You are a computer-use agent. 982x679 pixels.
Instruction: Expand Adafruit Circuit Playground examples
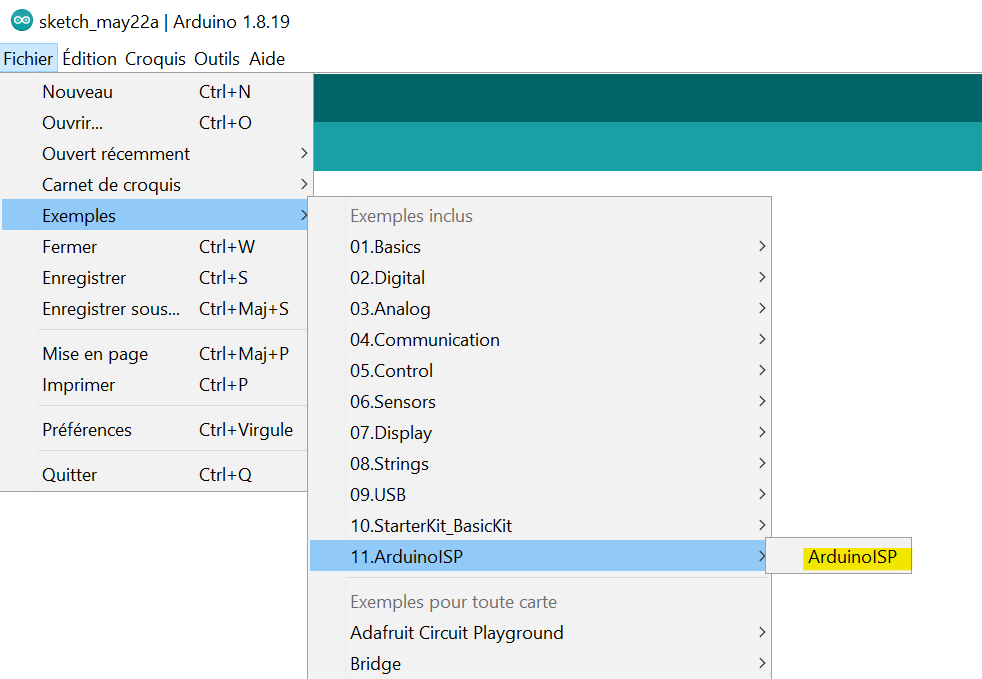pyautogui.click(x=539, y=633)
